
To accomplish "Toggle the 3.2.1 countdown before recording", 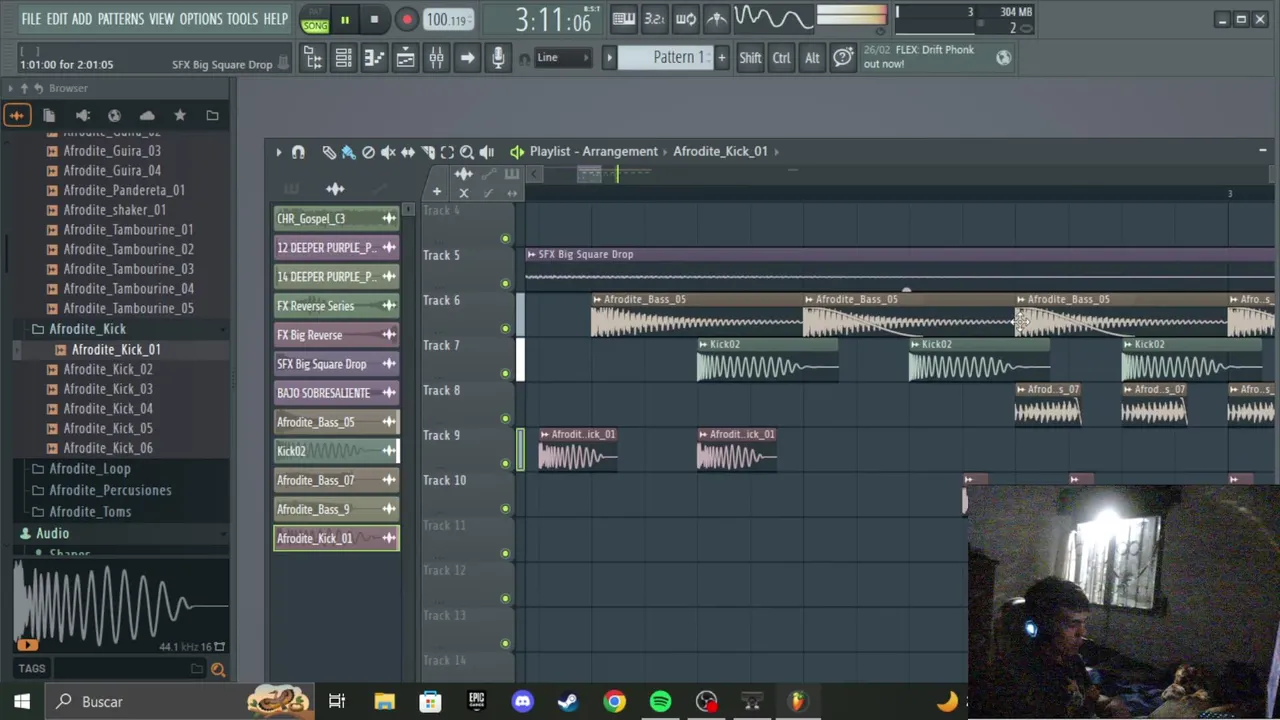I will click(655, 18).
